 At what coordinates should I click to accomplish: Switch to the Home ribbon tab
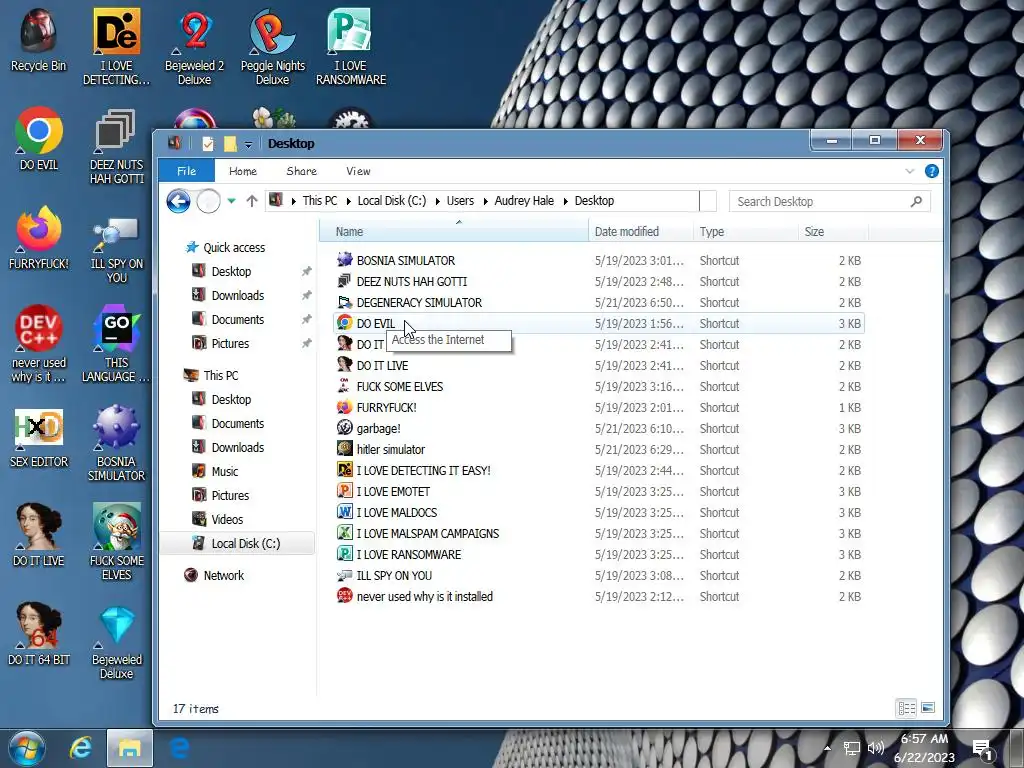[243, 171]
